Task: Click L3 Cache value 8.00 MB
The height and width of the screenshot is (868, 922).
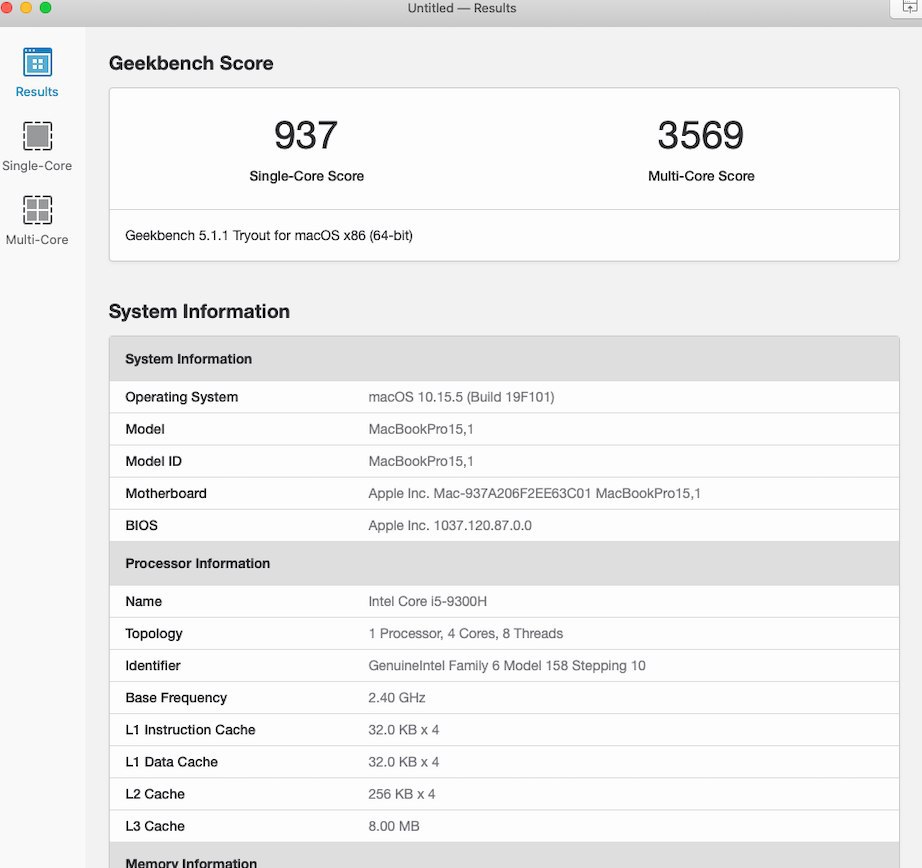Action: pos(394,826)
